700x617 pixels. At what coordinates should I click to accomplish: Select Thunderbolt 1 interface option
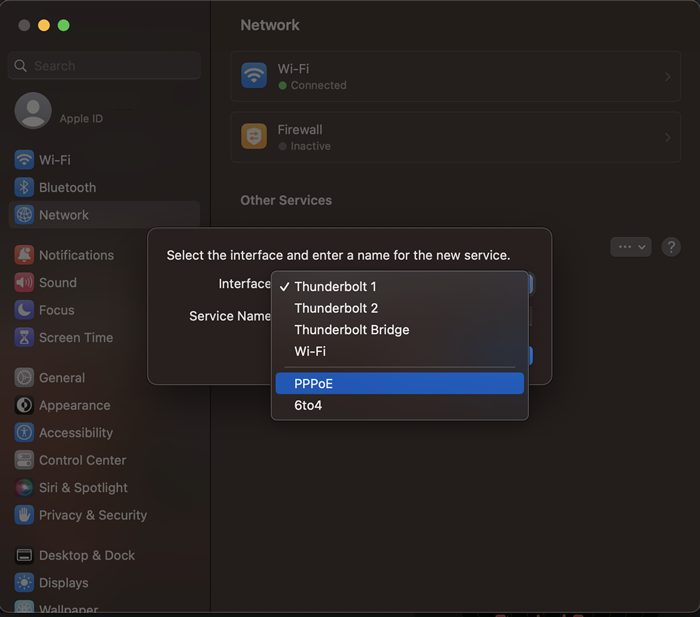pyautogui.click(x=400, y=287)
